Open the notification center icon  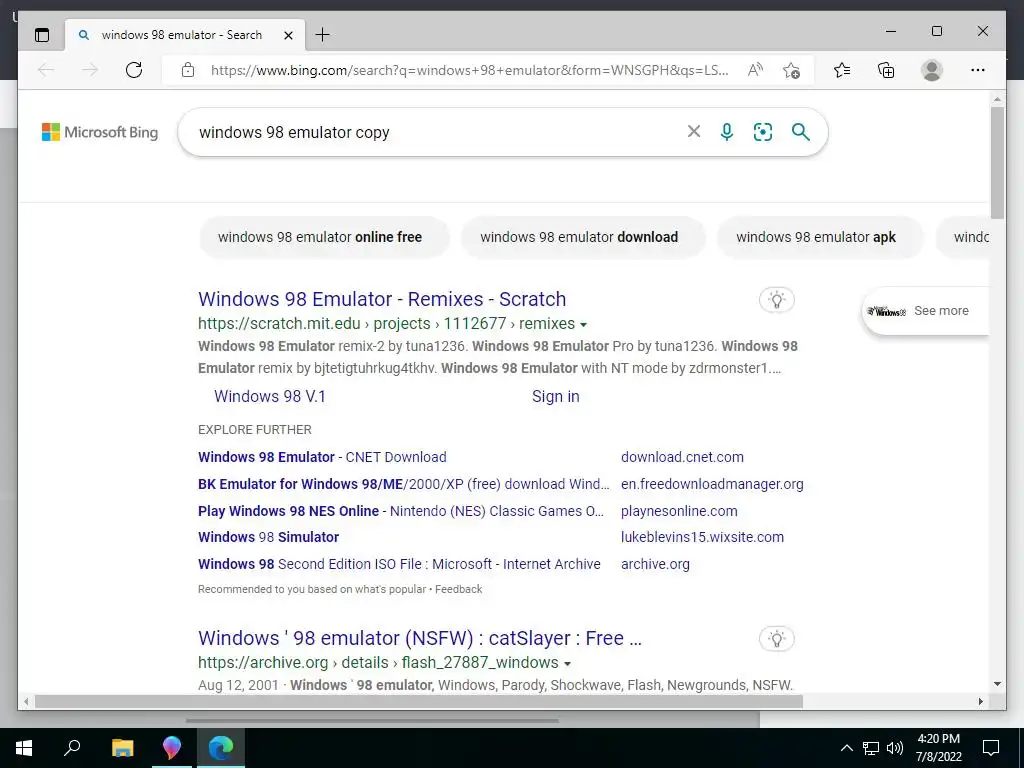coord(991,748)
